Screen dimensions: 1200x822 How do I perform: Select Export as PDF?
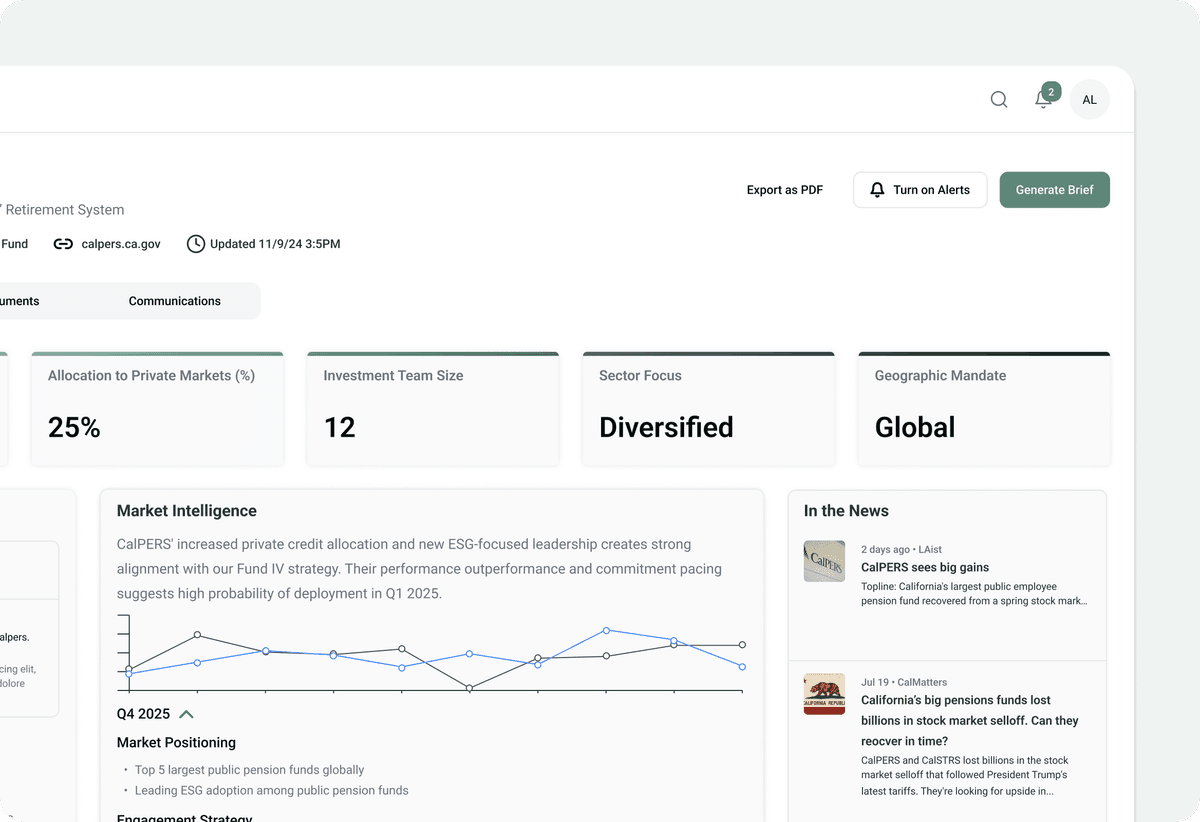[784, 189]
